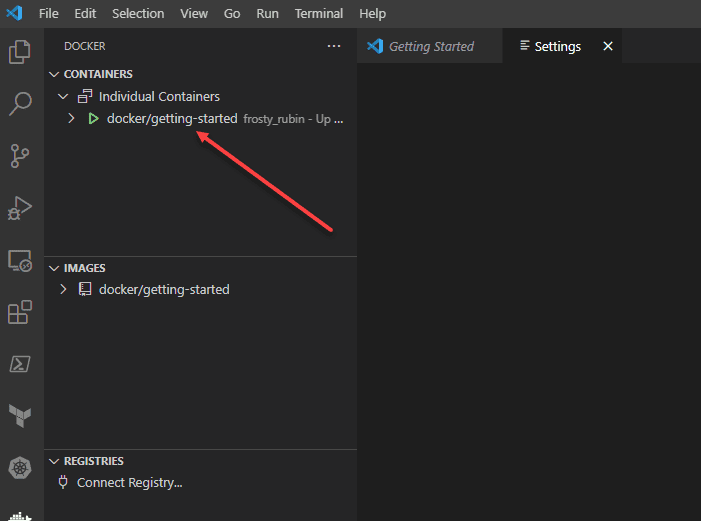The image size is (701, 521).
Task: Expand docker/getting-started under IMAGES
Action: [63, 289]
